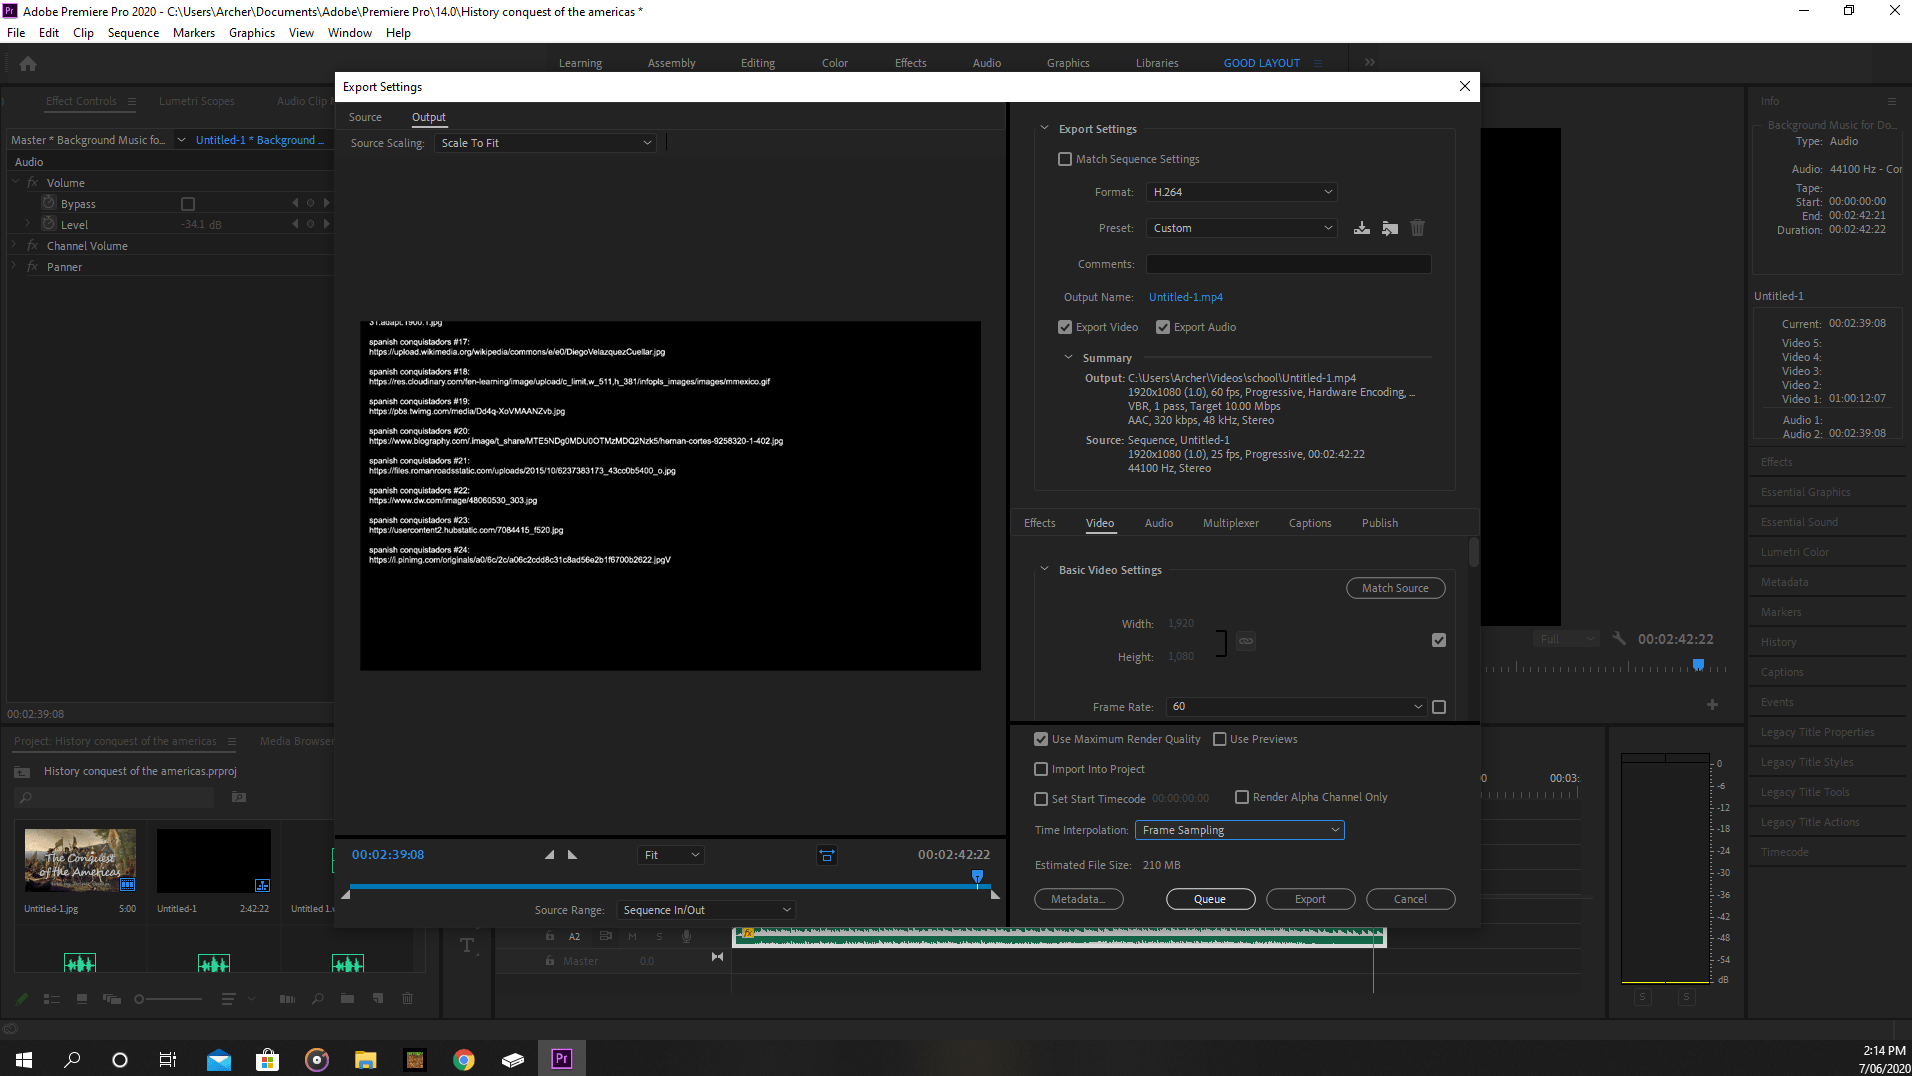This screenshot has height=1076, width=1912.
Task: Switch to the Multiplexer tab
Action: click(x=1231, y=522)
